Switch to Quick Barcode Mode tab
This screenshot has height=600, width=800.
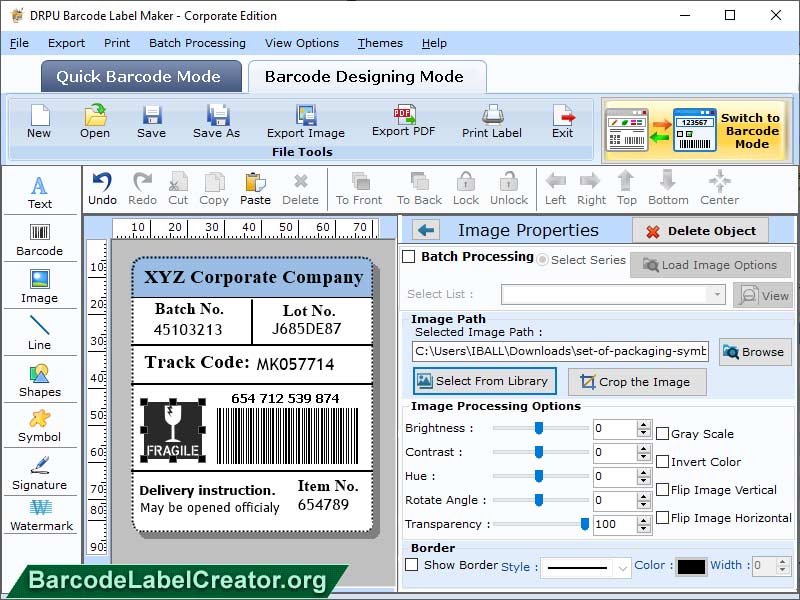[140, 76]
